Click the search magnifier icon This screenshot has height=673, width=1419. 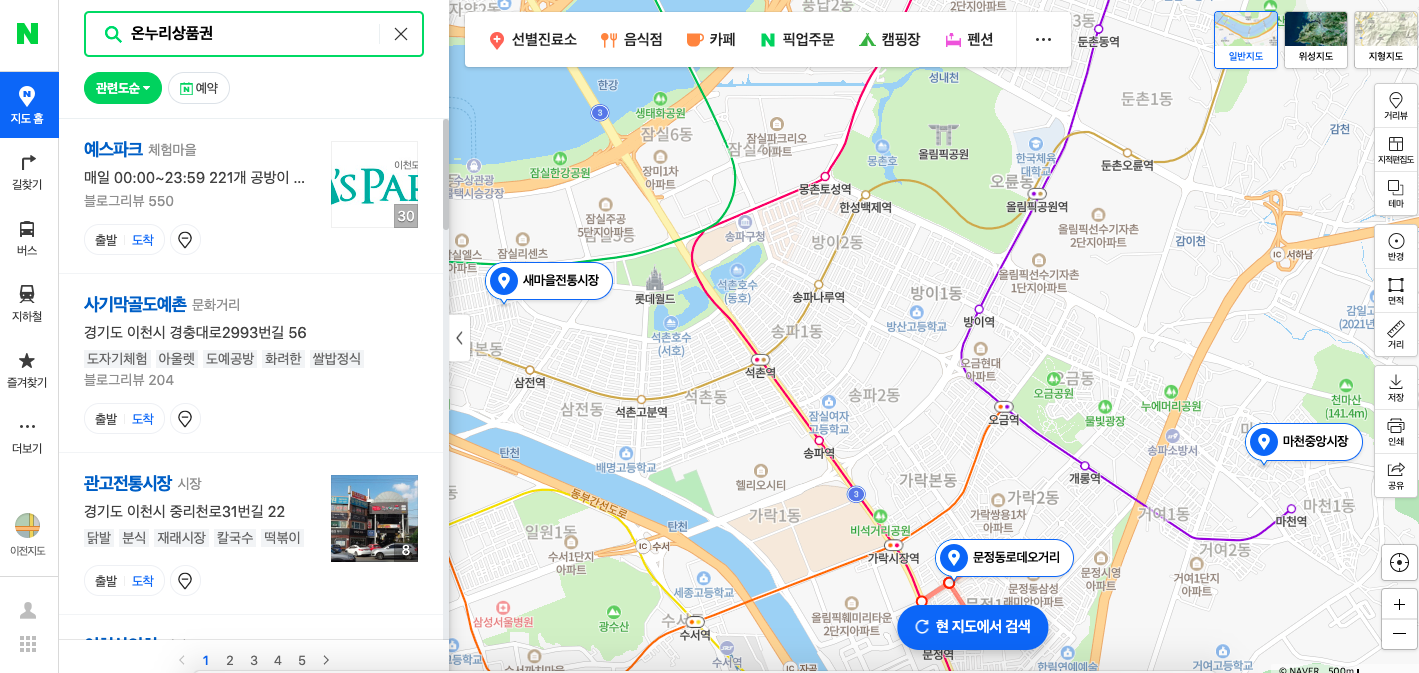point(113,34)
